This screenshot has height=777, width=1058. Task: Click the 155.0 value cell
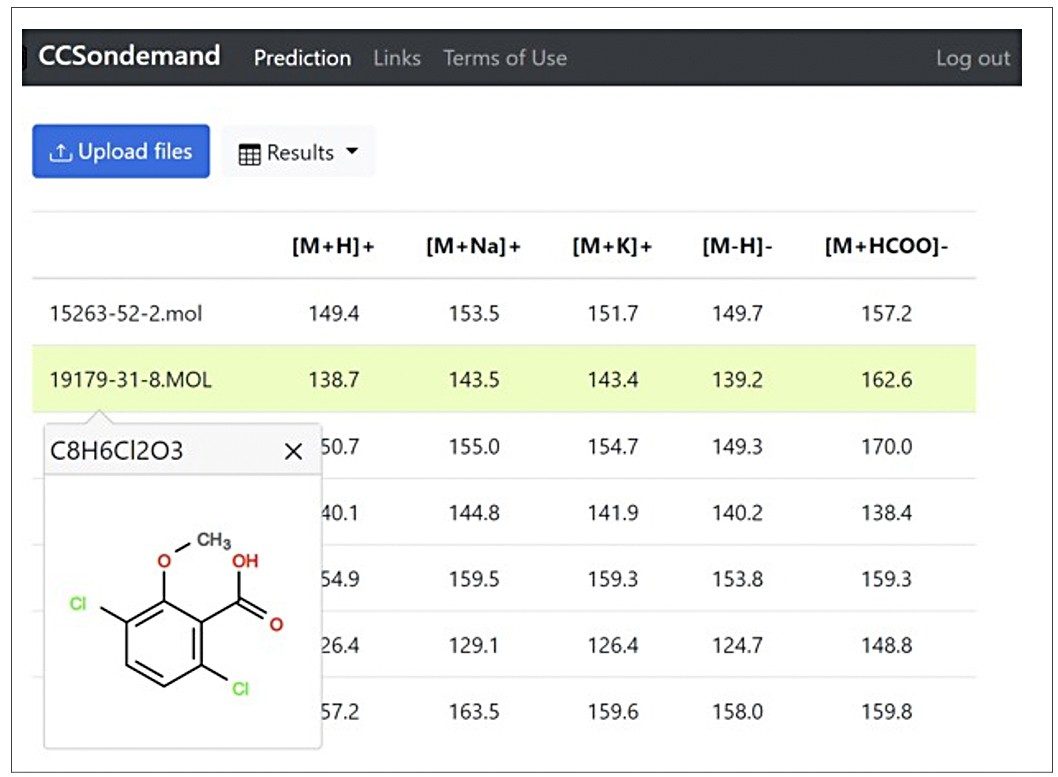[474, 447]
